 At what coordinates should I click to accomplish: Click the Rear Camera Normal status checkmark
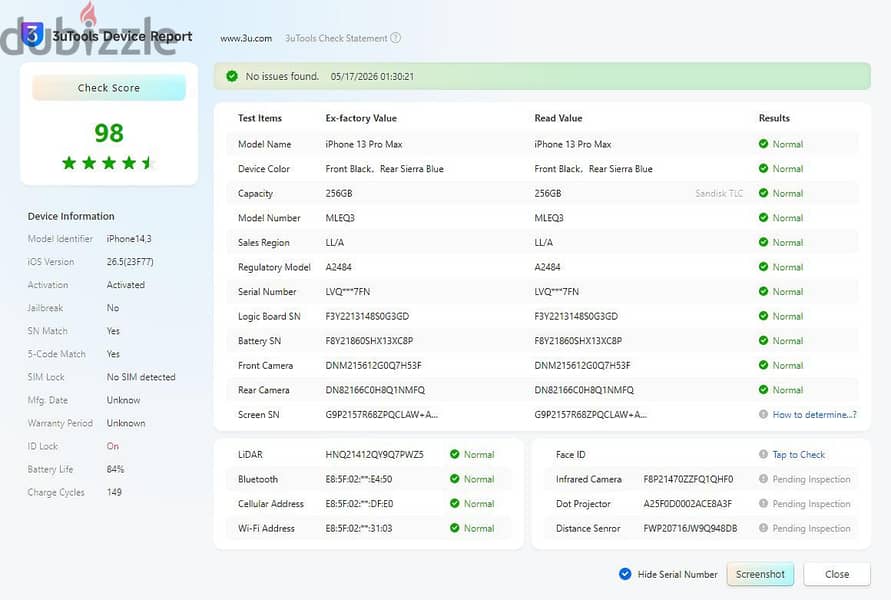[x=763, y=390]
